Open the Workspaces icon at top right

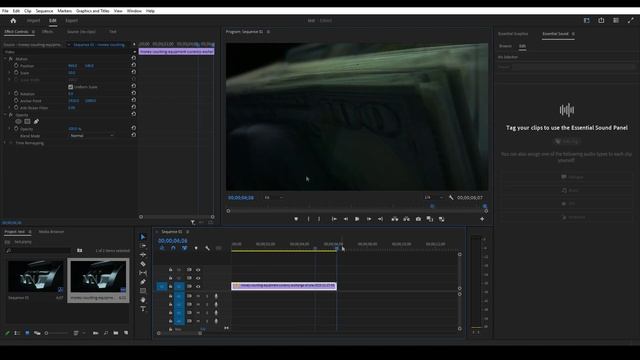coord(587,20)
